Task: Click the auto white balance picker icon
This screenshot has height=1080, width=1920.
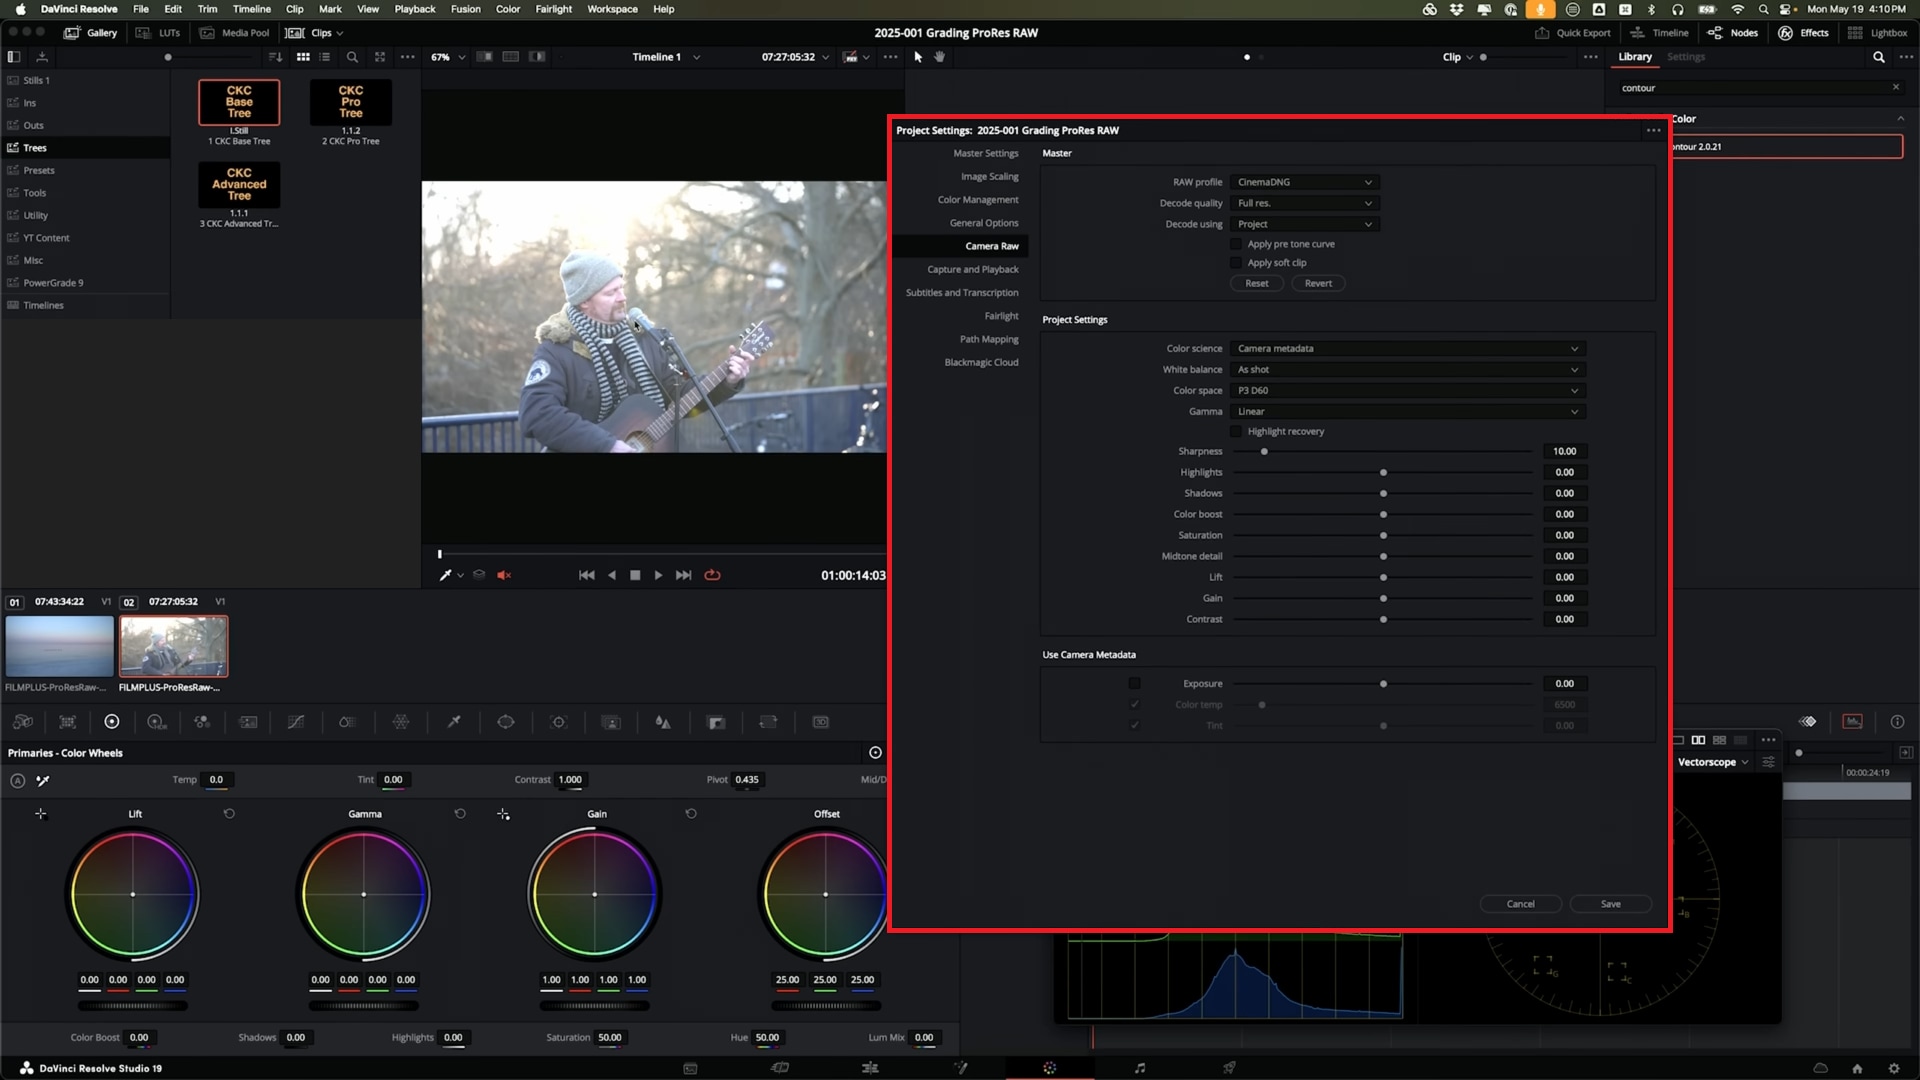Action: pos(43,780)
